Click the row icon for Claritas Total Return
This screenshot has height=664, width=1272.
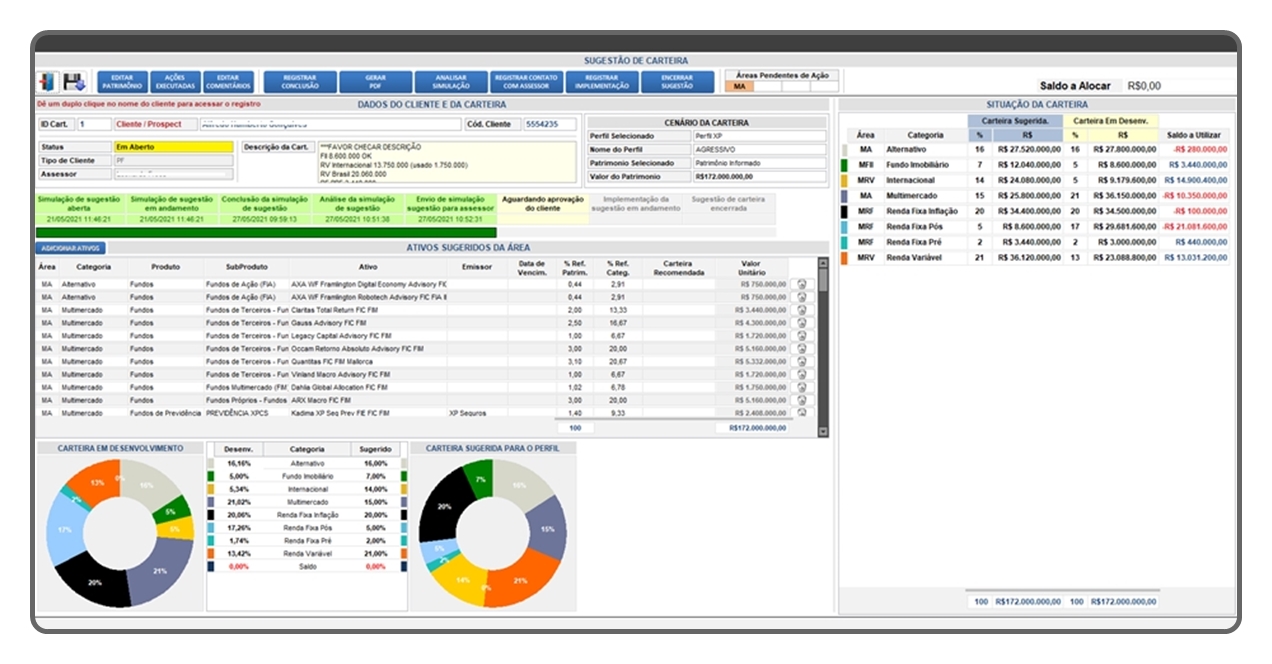[802, 310]
